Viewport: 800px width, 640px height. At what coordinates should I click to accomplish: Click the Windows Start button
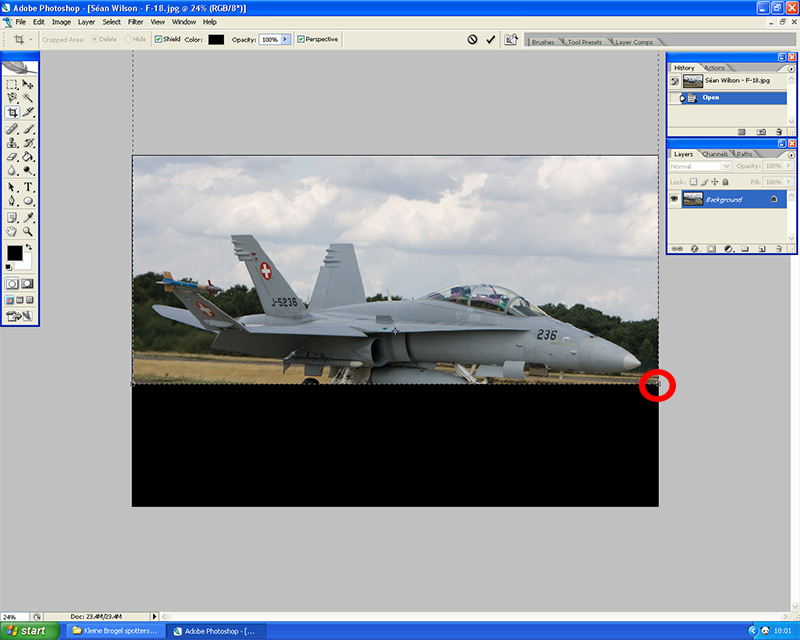coord(30,631)
